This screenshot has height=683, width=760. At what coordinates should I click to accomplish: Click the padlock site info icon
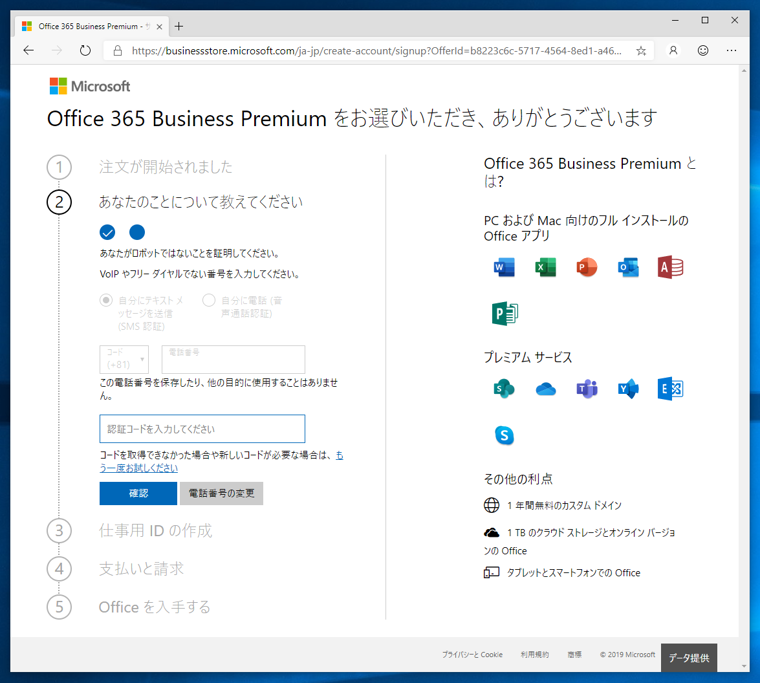[x=117, y=50]
